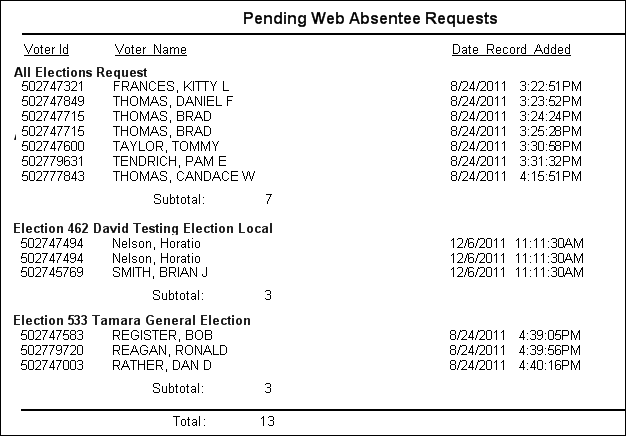Select THOMAS, CANDACE W row
The width and height of the screenshot is (626, 436).
(301, 176)
